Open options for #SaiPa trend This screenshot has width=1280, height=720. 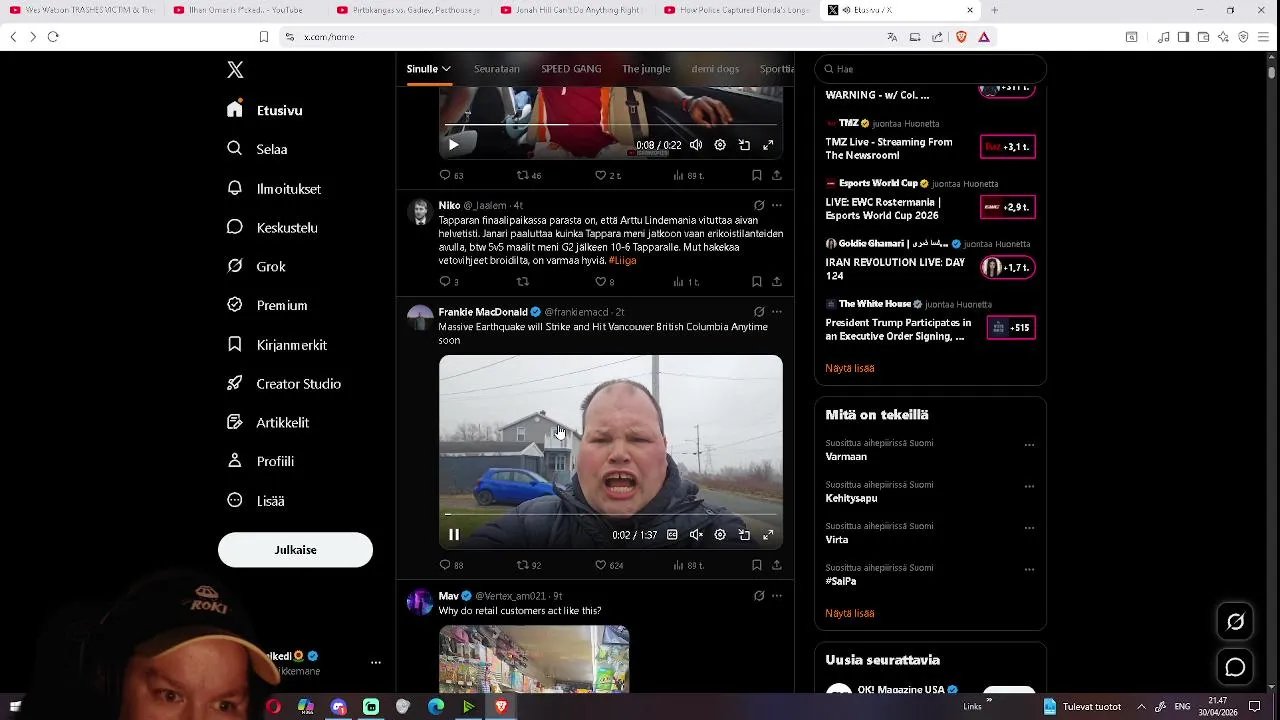(1029, 570)
